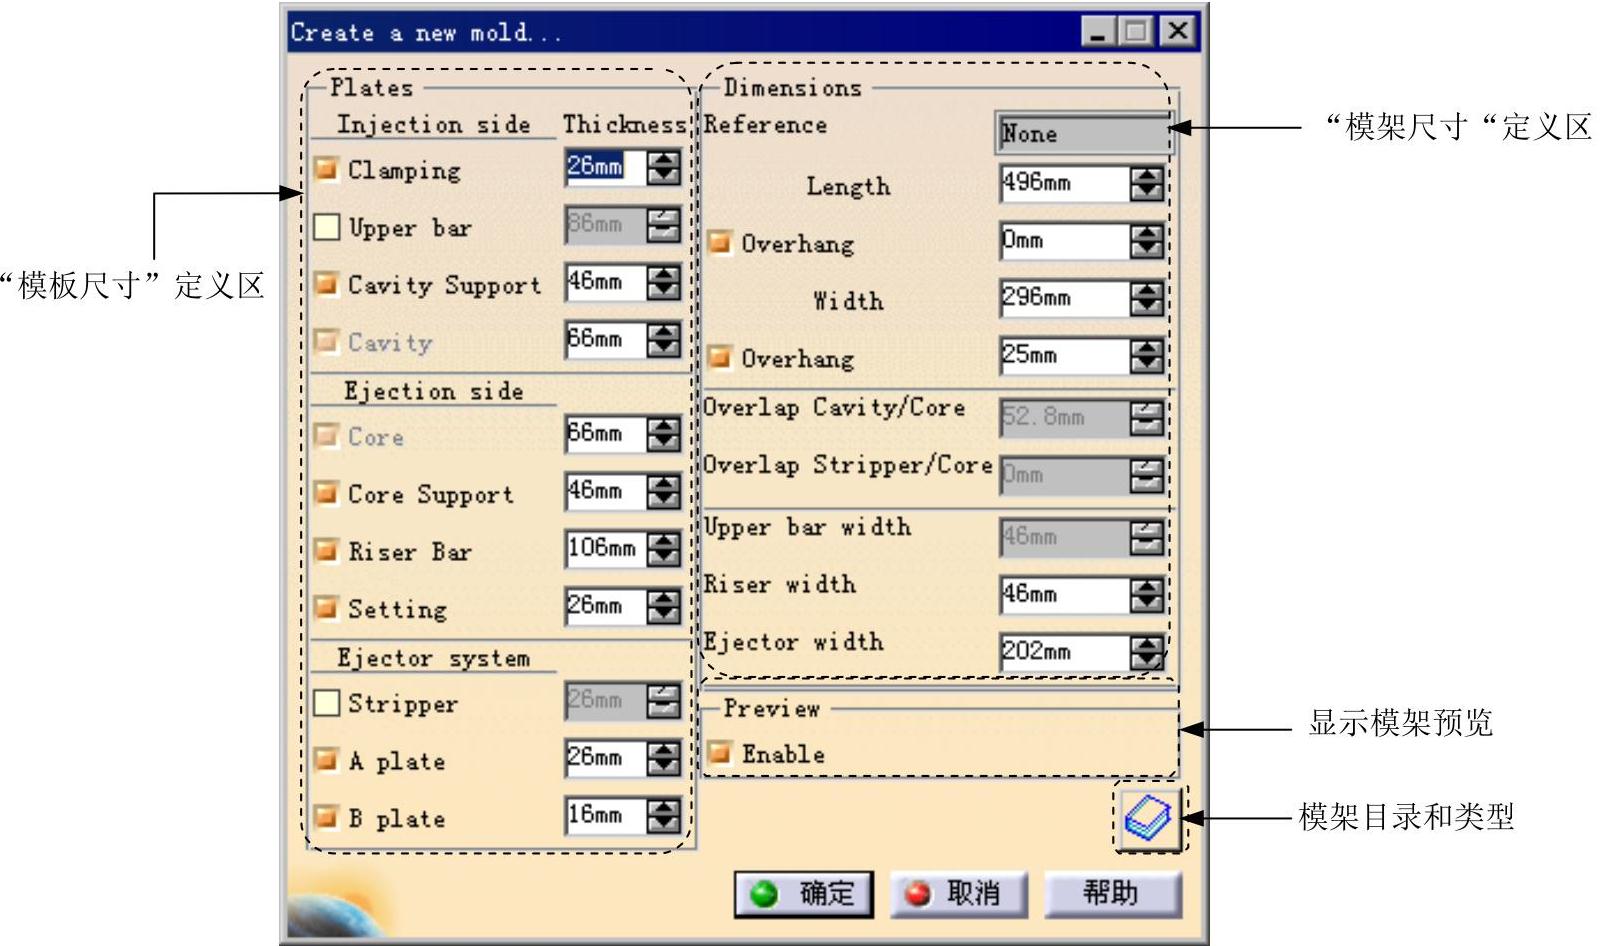This screenshot has width=1606, height=946.
Task: Close the Create a new mold dialog
Action: [x=1178, y=32]
